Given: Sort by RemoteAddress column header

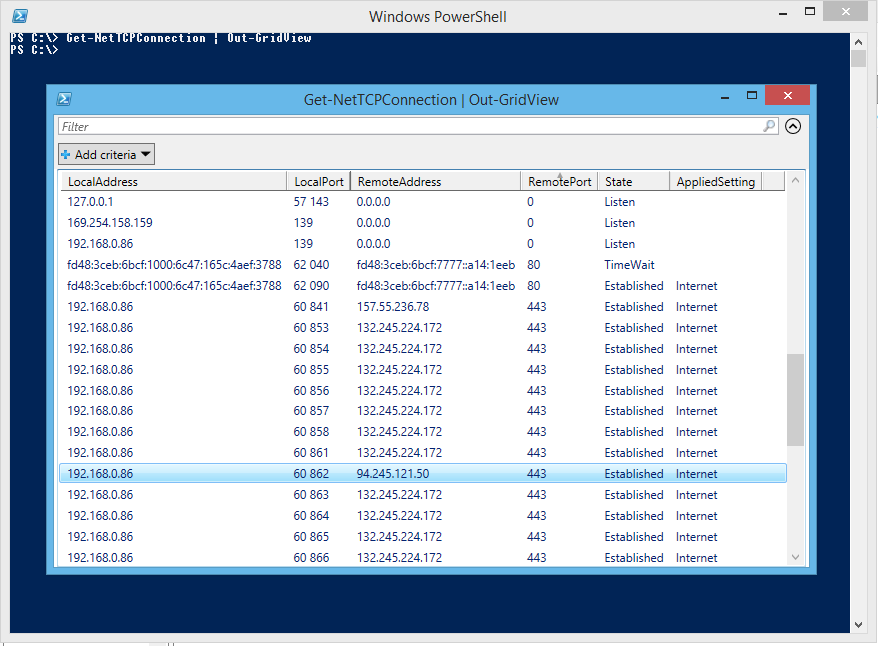Looking at the screenshot, I should click(434, 182).
